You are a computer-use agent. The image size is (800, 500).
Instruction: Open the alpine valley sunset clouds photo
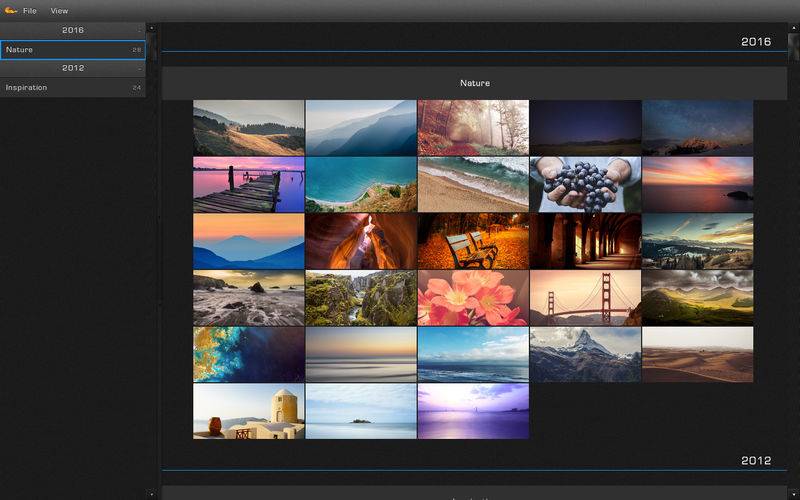pyautogui.click(x=697, y=241)
